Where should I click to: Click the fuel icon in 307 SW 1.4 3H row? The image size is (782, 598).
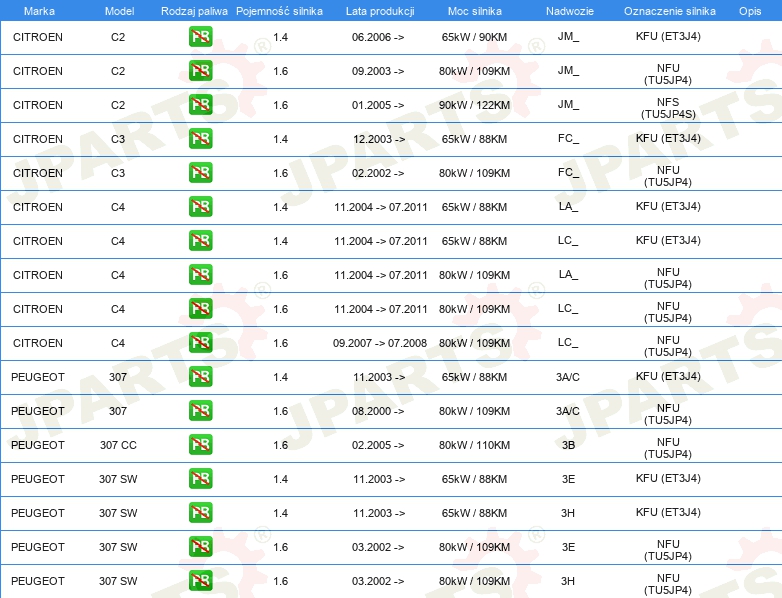(x=200, y=513)
